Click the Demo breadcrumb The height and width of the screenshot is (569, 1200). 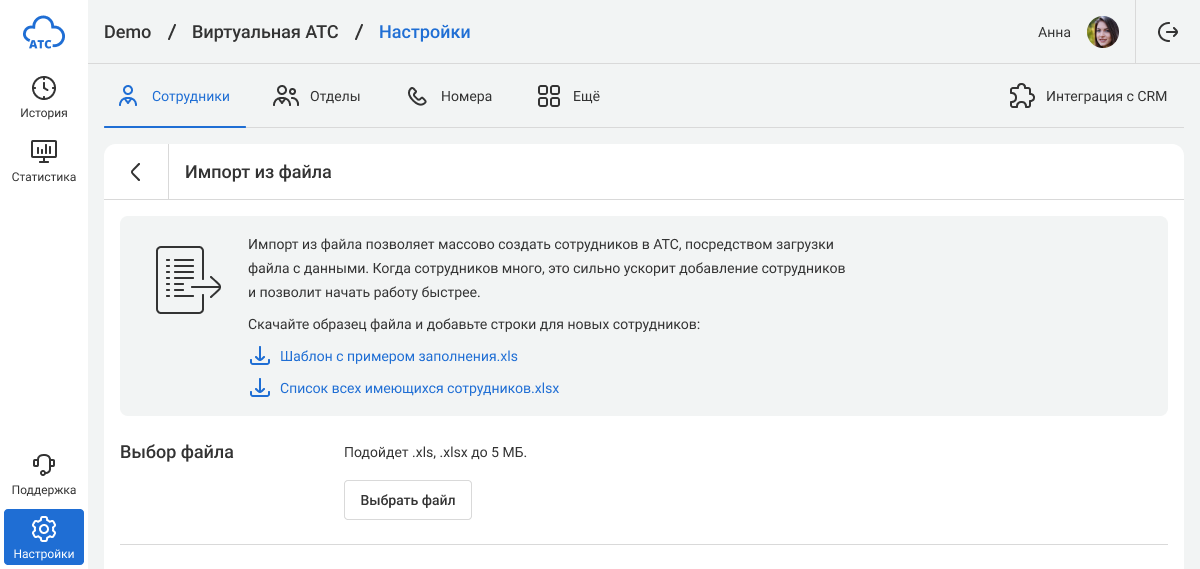click(127, 32)
